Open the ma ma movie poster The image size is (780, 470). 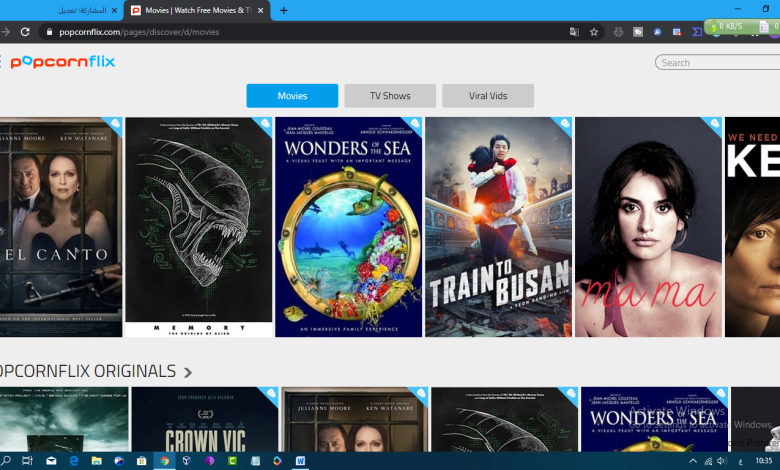click(x=648, y=227)
